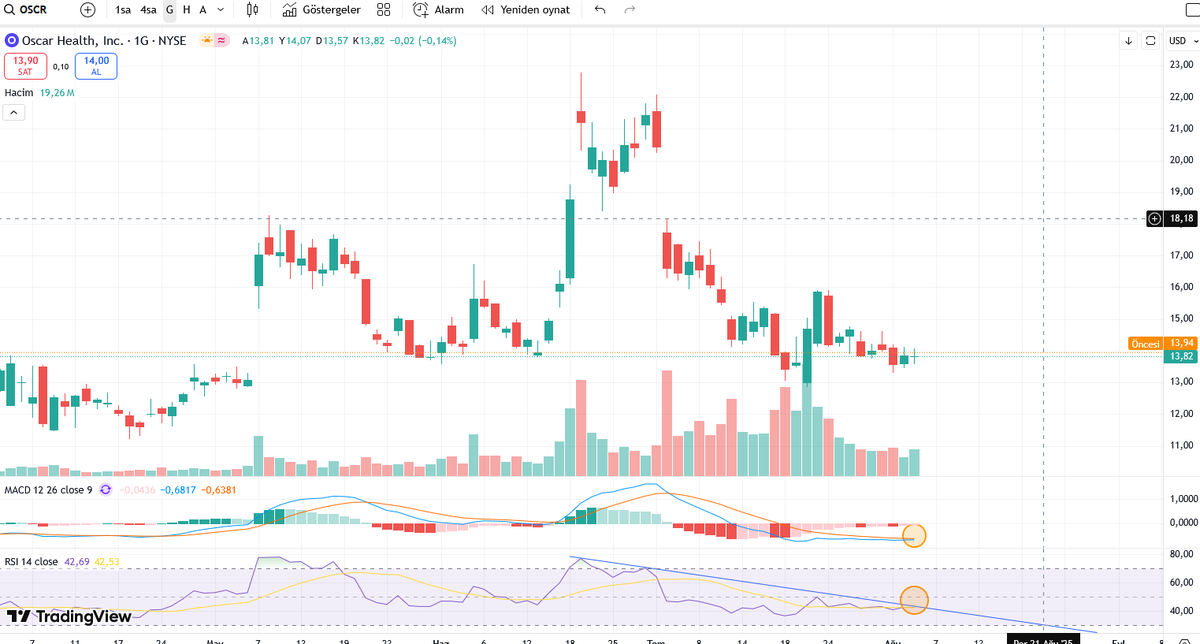The height and width of the screenshot is (644, 1200).
Task: Click the high price value Y14,07
Action: 295,41
